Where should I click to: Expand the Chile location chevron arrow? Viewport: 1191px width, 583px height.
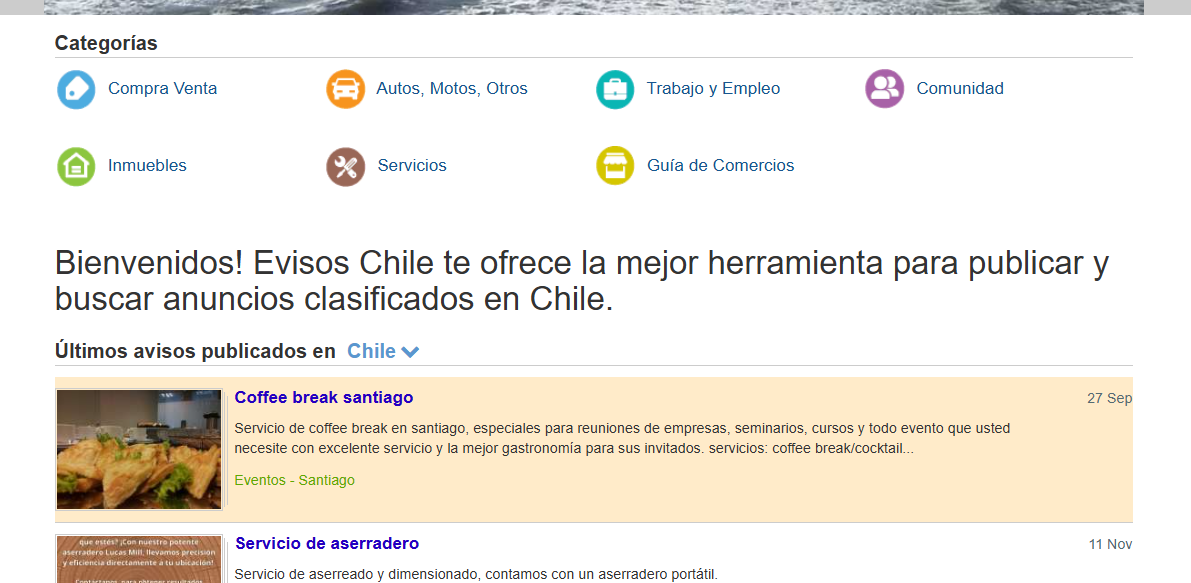pos(409,352)
